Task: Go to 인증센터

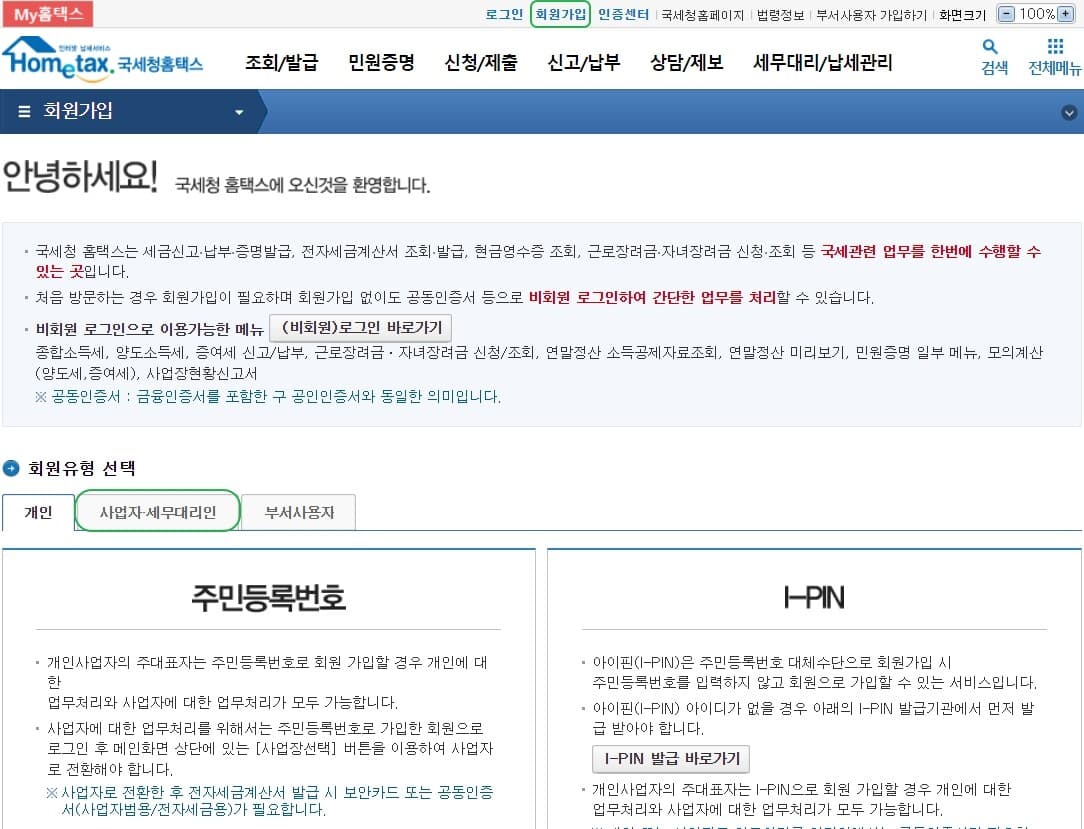Action: click(x=623, y=15)
